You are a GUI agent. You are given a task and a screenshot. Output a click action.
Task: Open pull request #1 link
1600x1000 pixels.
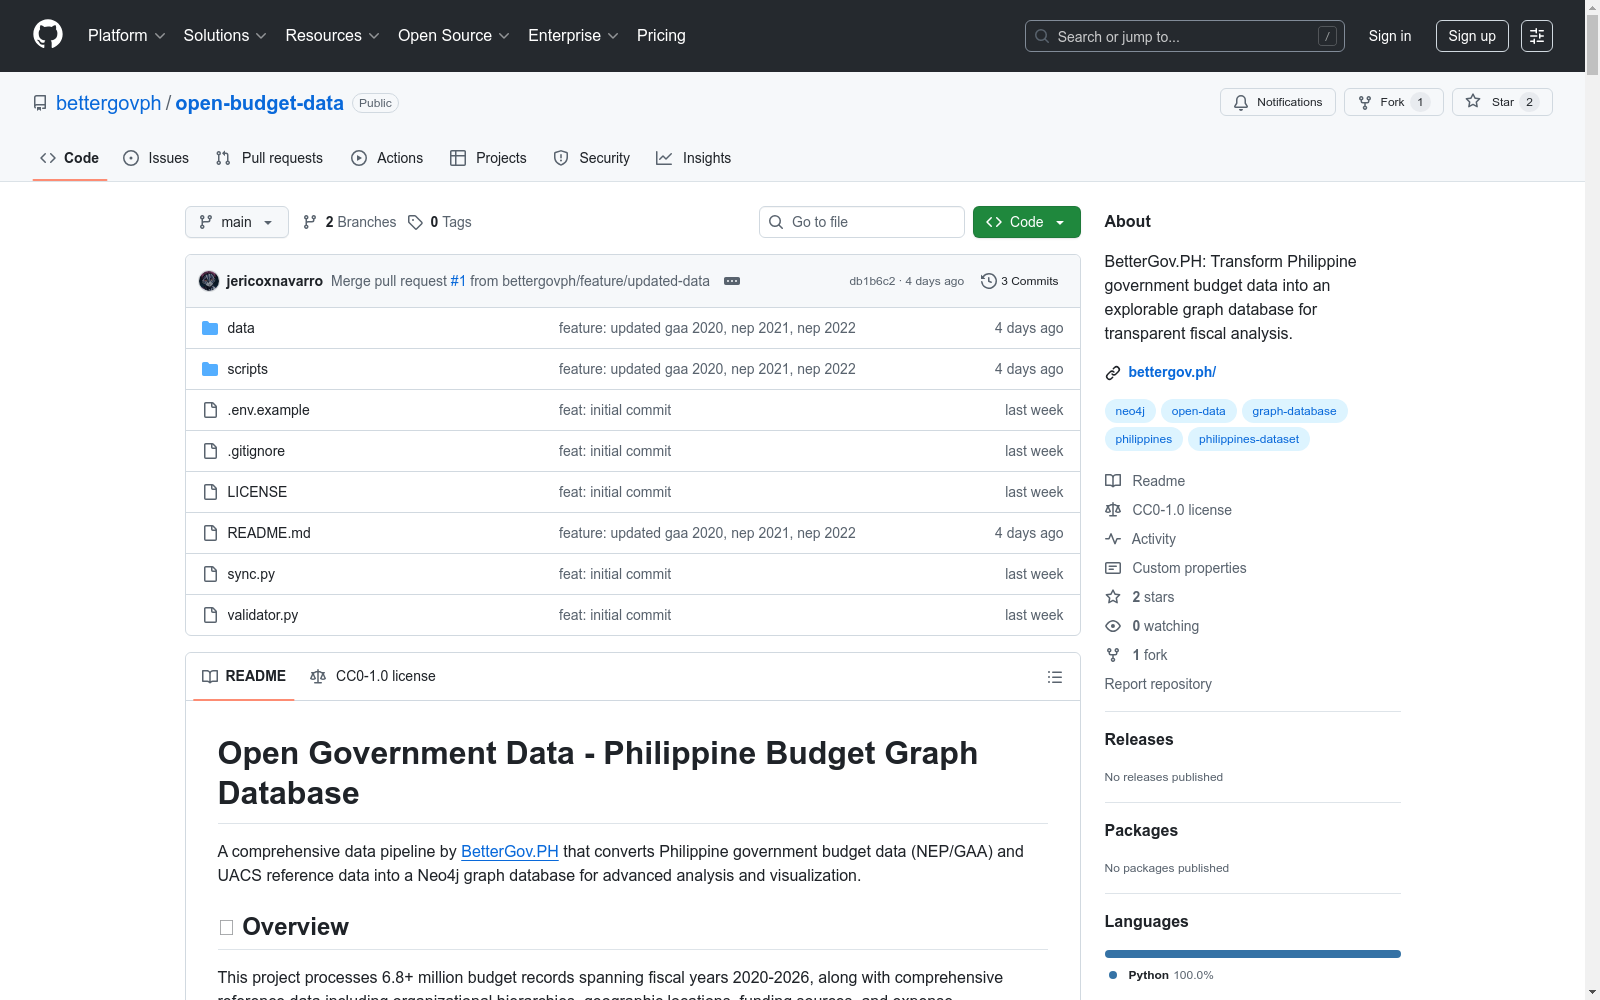coord(458,281)
